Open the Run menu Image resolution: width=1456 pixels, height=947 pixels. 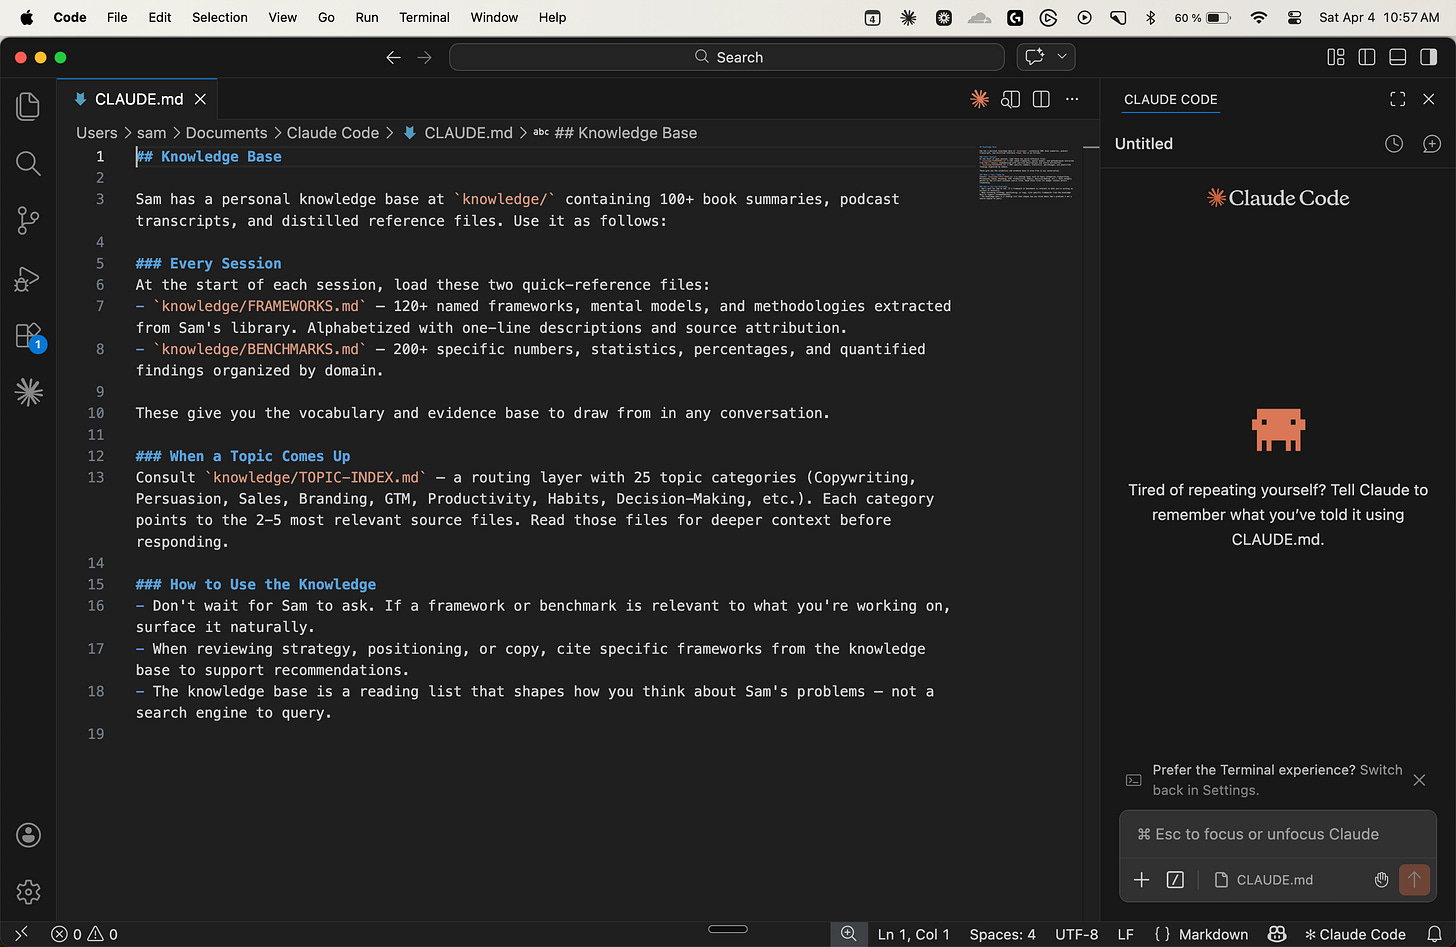367,17
